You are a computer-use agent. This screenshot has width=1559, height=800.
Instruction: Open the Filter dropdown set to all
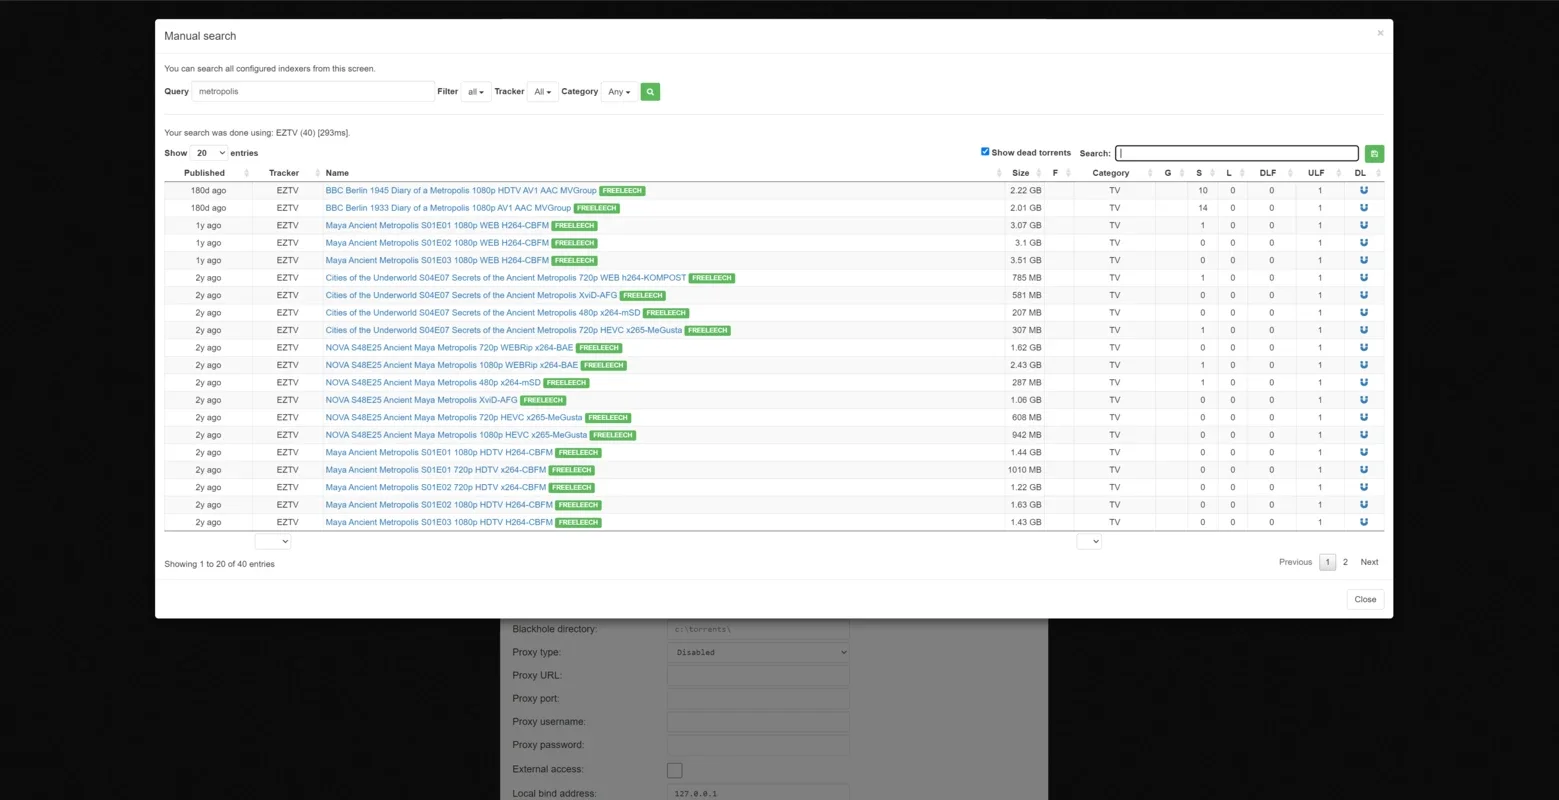[476, 92]
